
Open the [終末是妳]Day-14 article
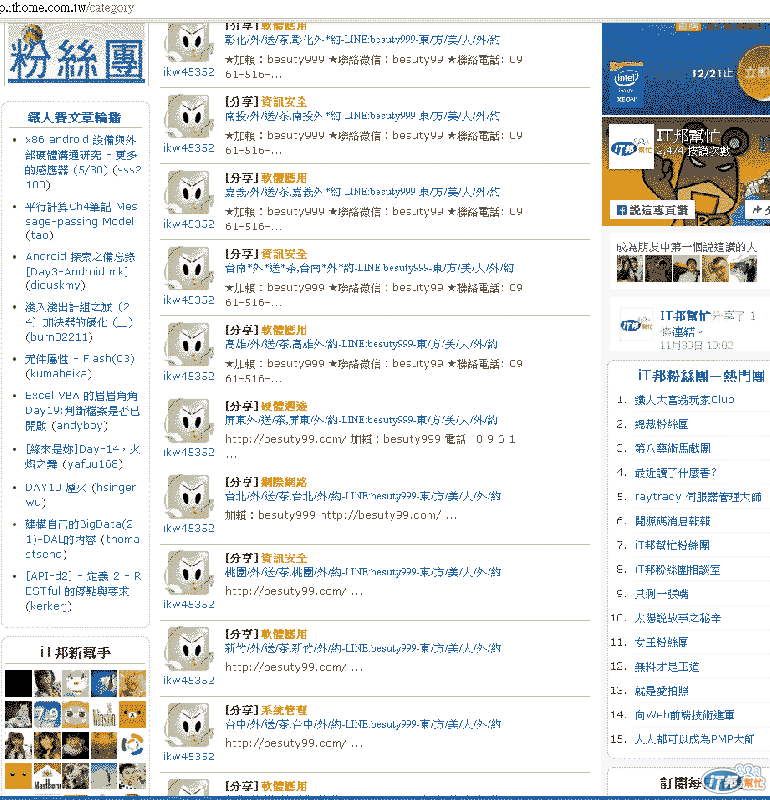[x=82, y=457]
